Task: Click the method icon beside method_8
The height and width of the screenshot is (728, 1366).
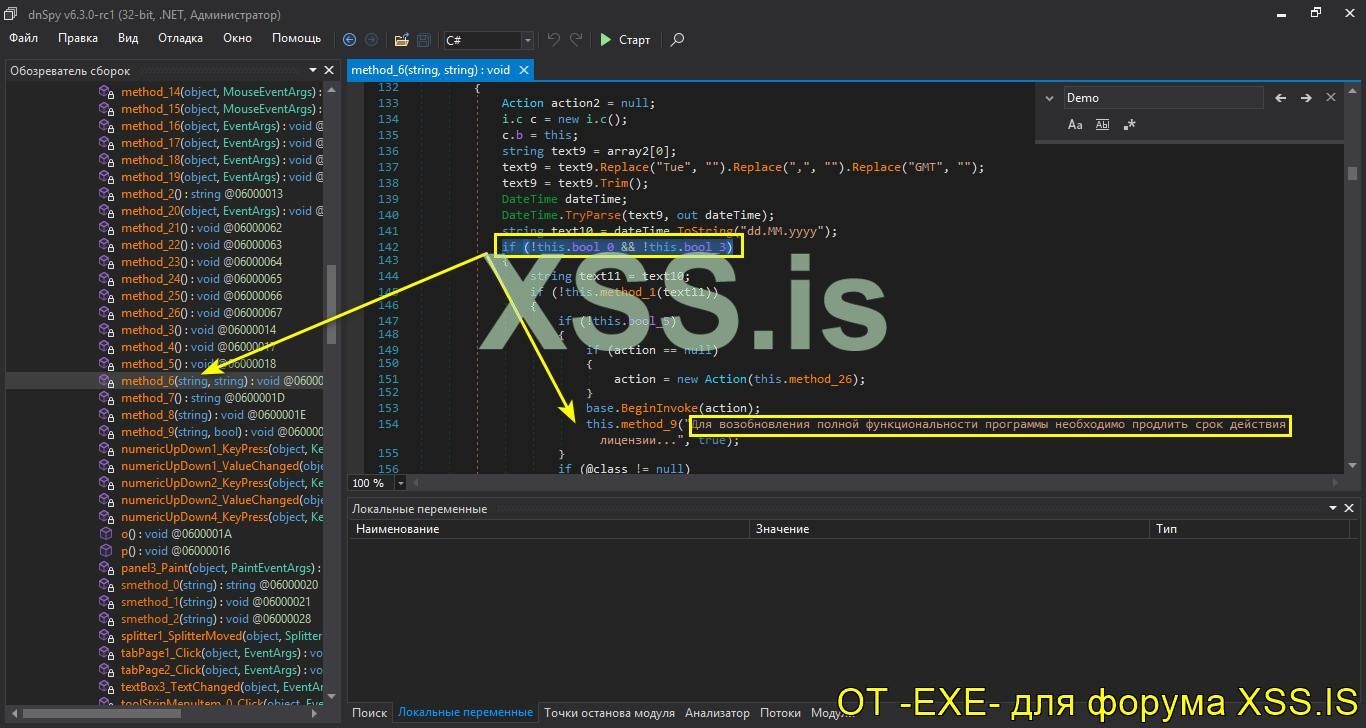Action: coord(106,415)
